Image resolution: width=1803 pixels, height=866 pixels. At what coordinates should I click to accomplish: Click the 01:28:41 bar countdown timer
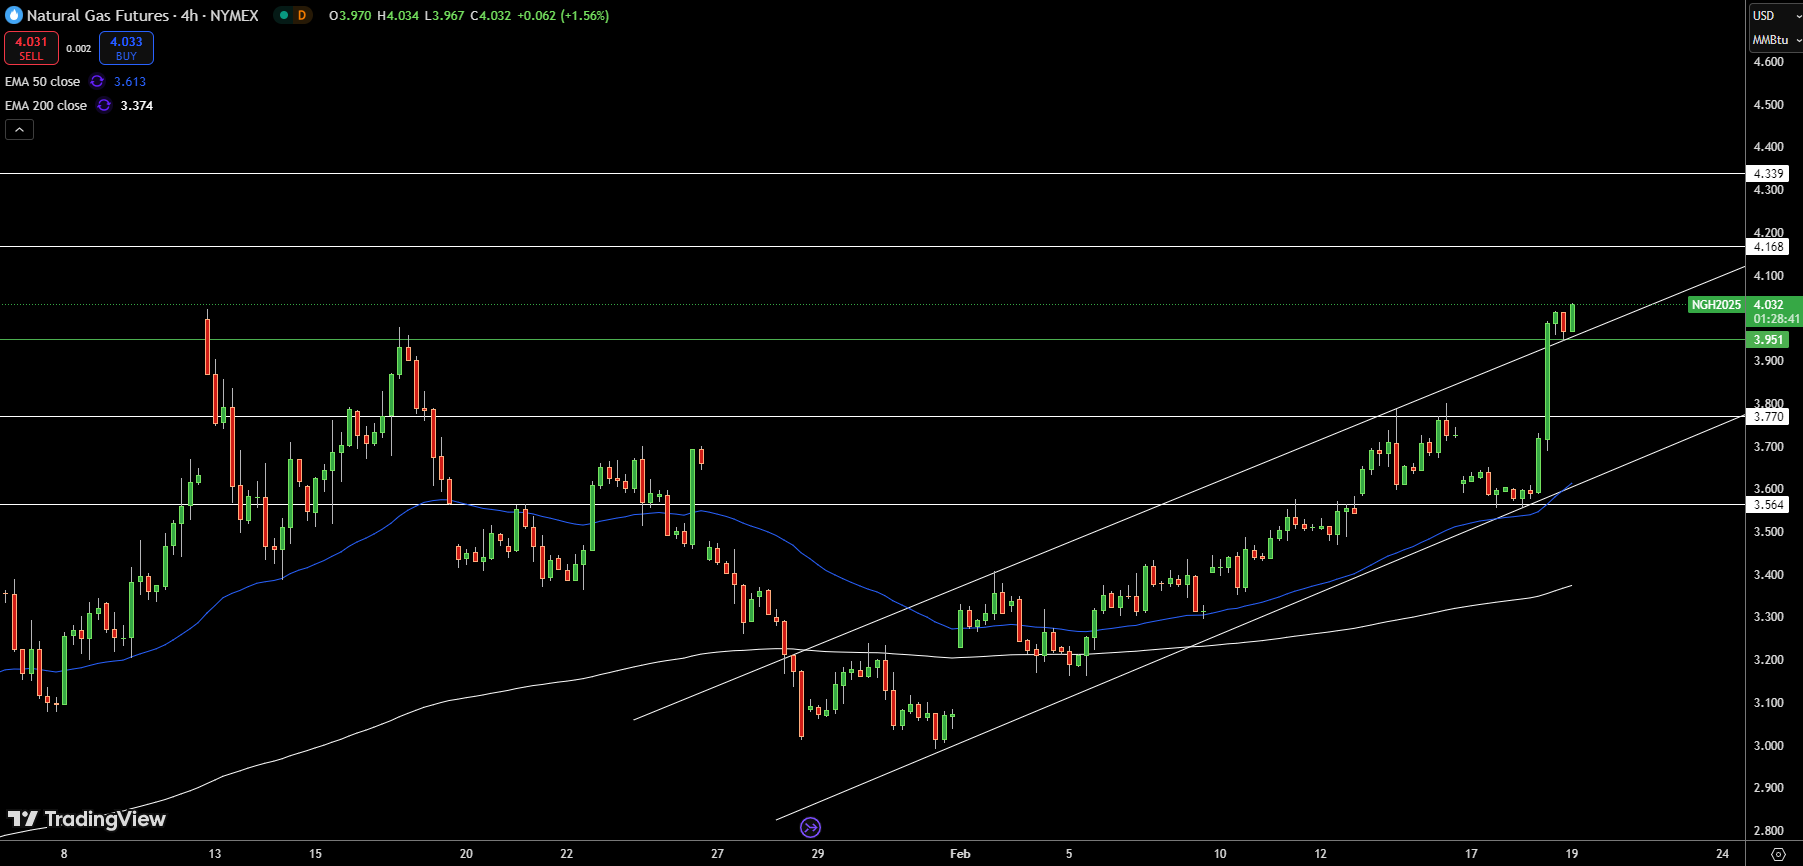click(x=1776, y=319)
